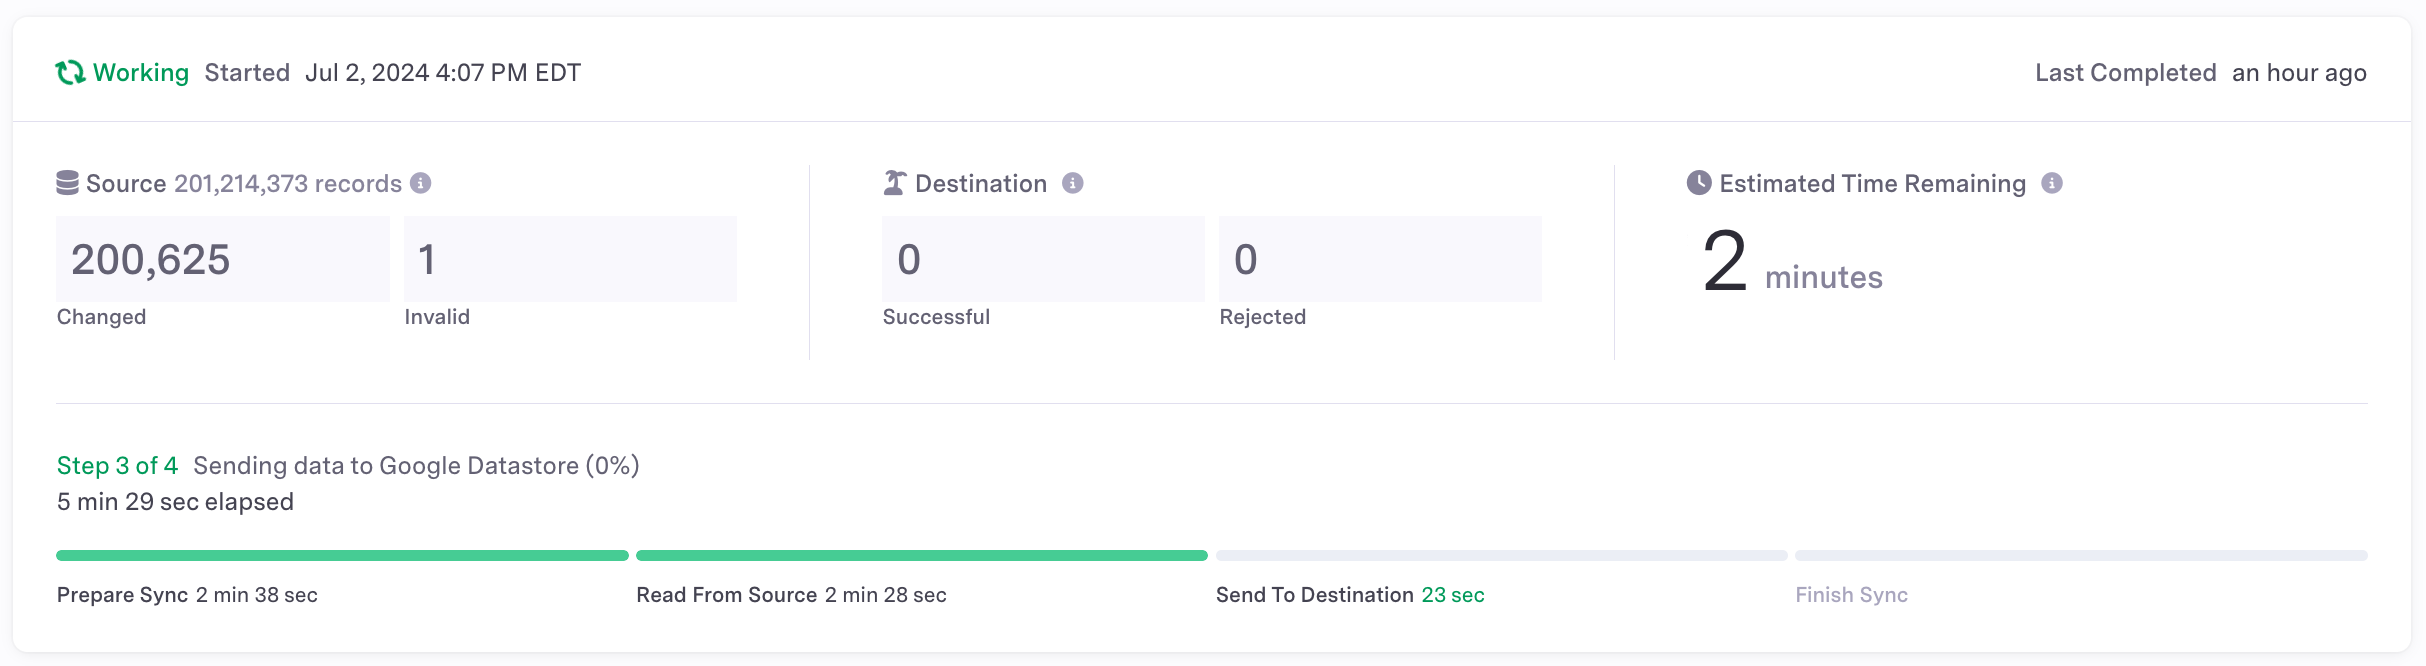Click the 200,625 Changed records box

point(222,259)
